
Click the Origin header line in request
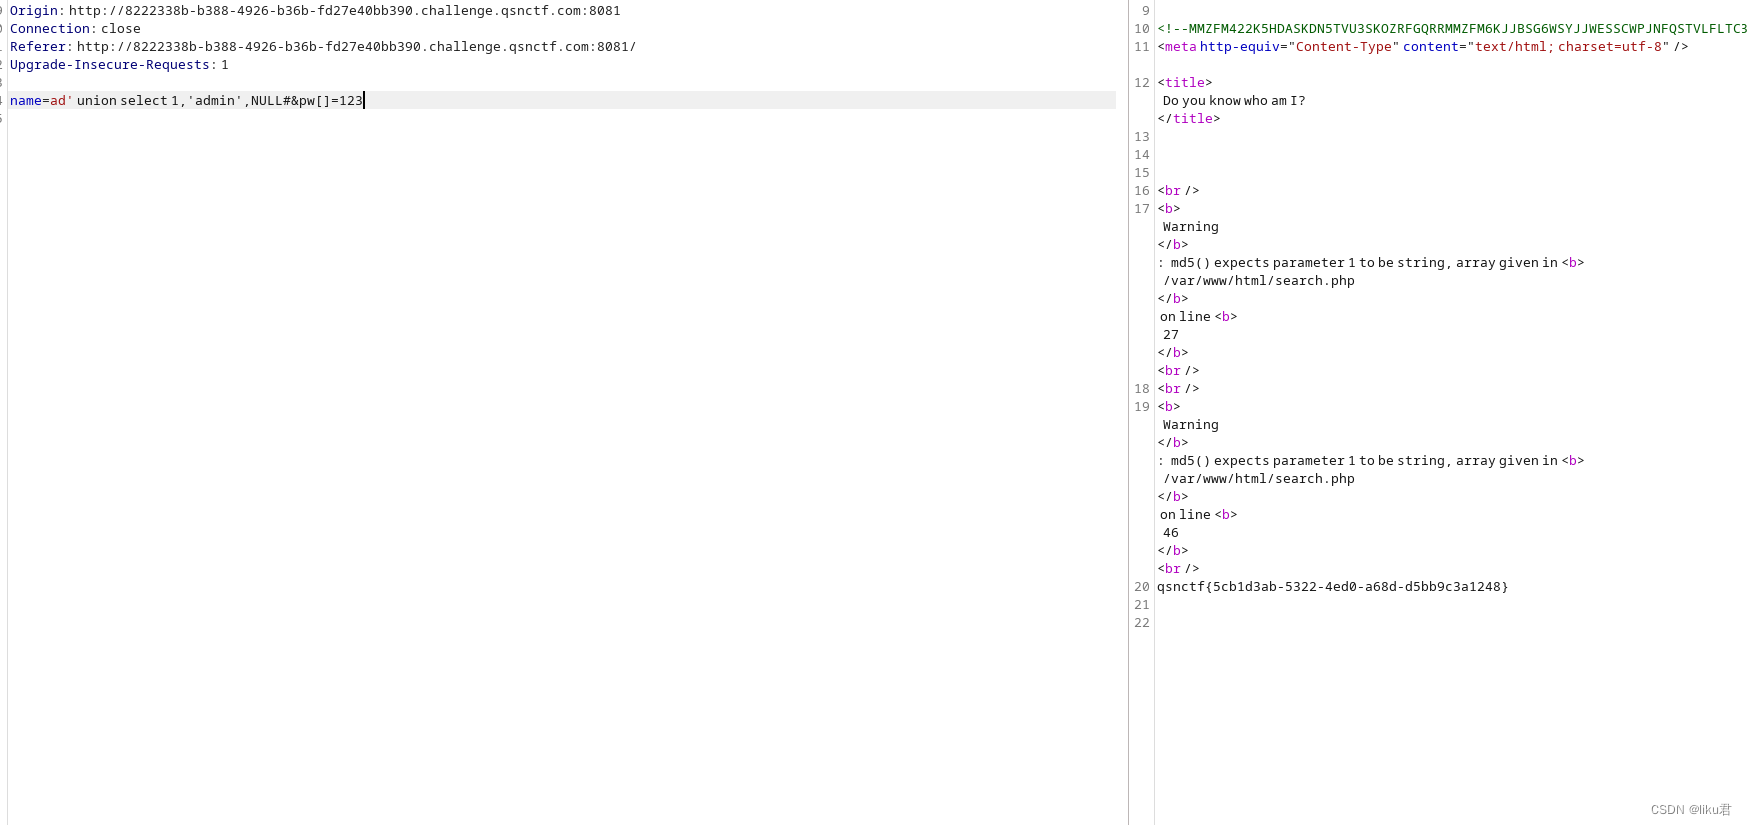click(315, 11)
